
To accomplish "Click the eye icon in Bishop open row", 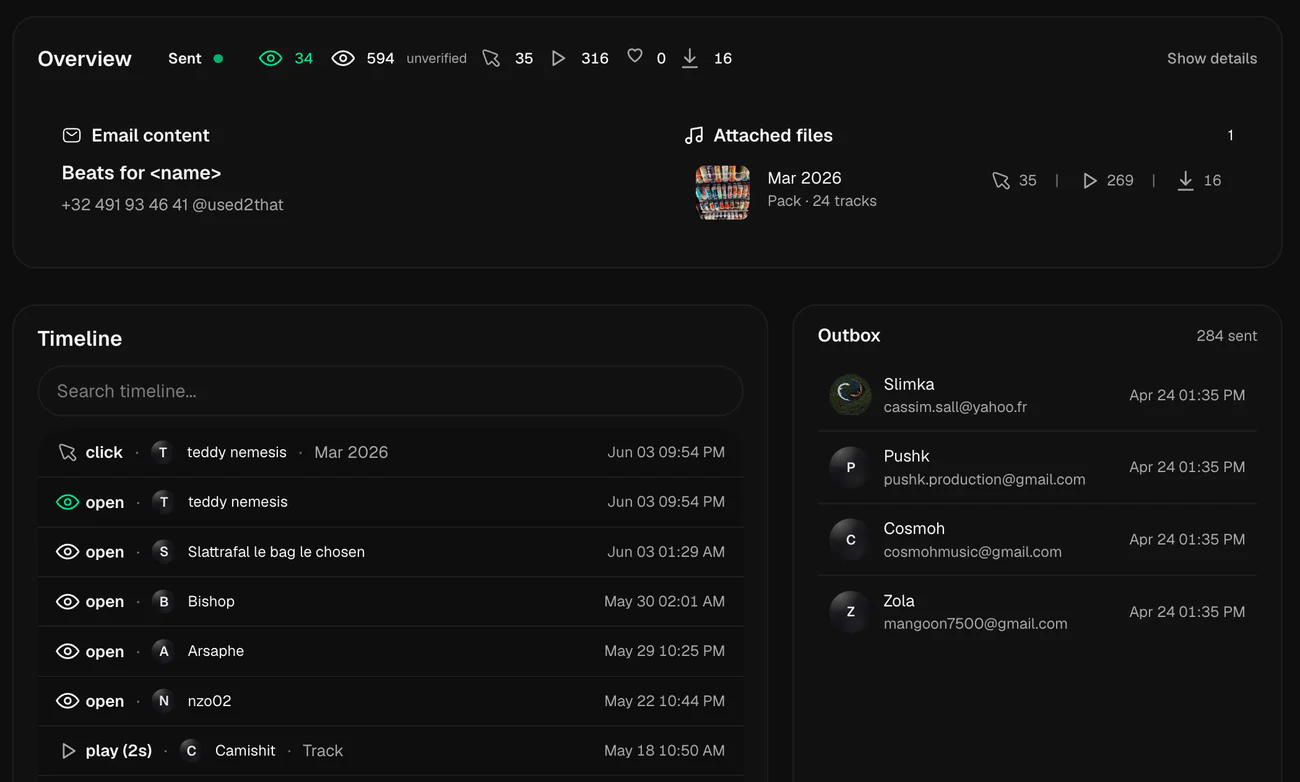I will 67,602.
